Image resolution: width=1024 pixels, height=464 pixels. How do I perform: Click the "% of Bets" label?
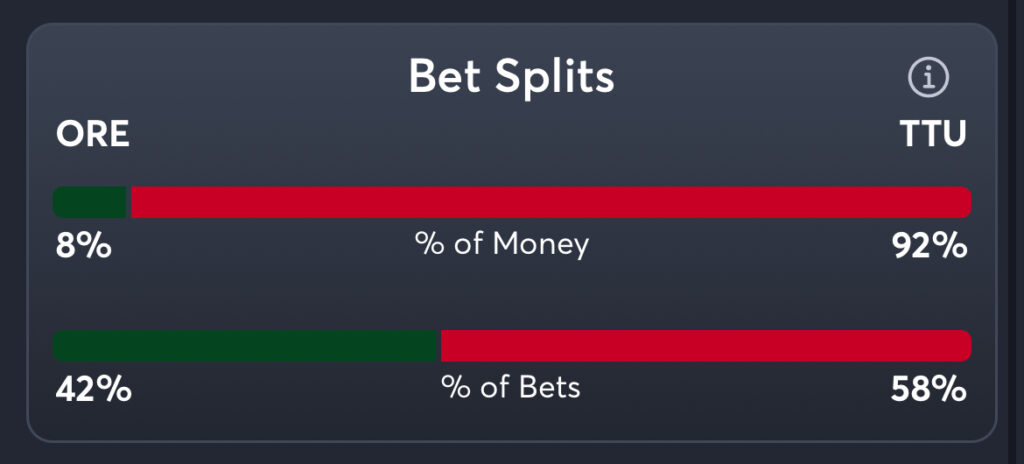tap(511, 387)
